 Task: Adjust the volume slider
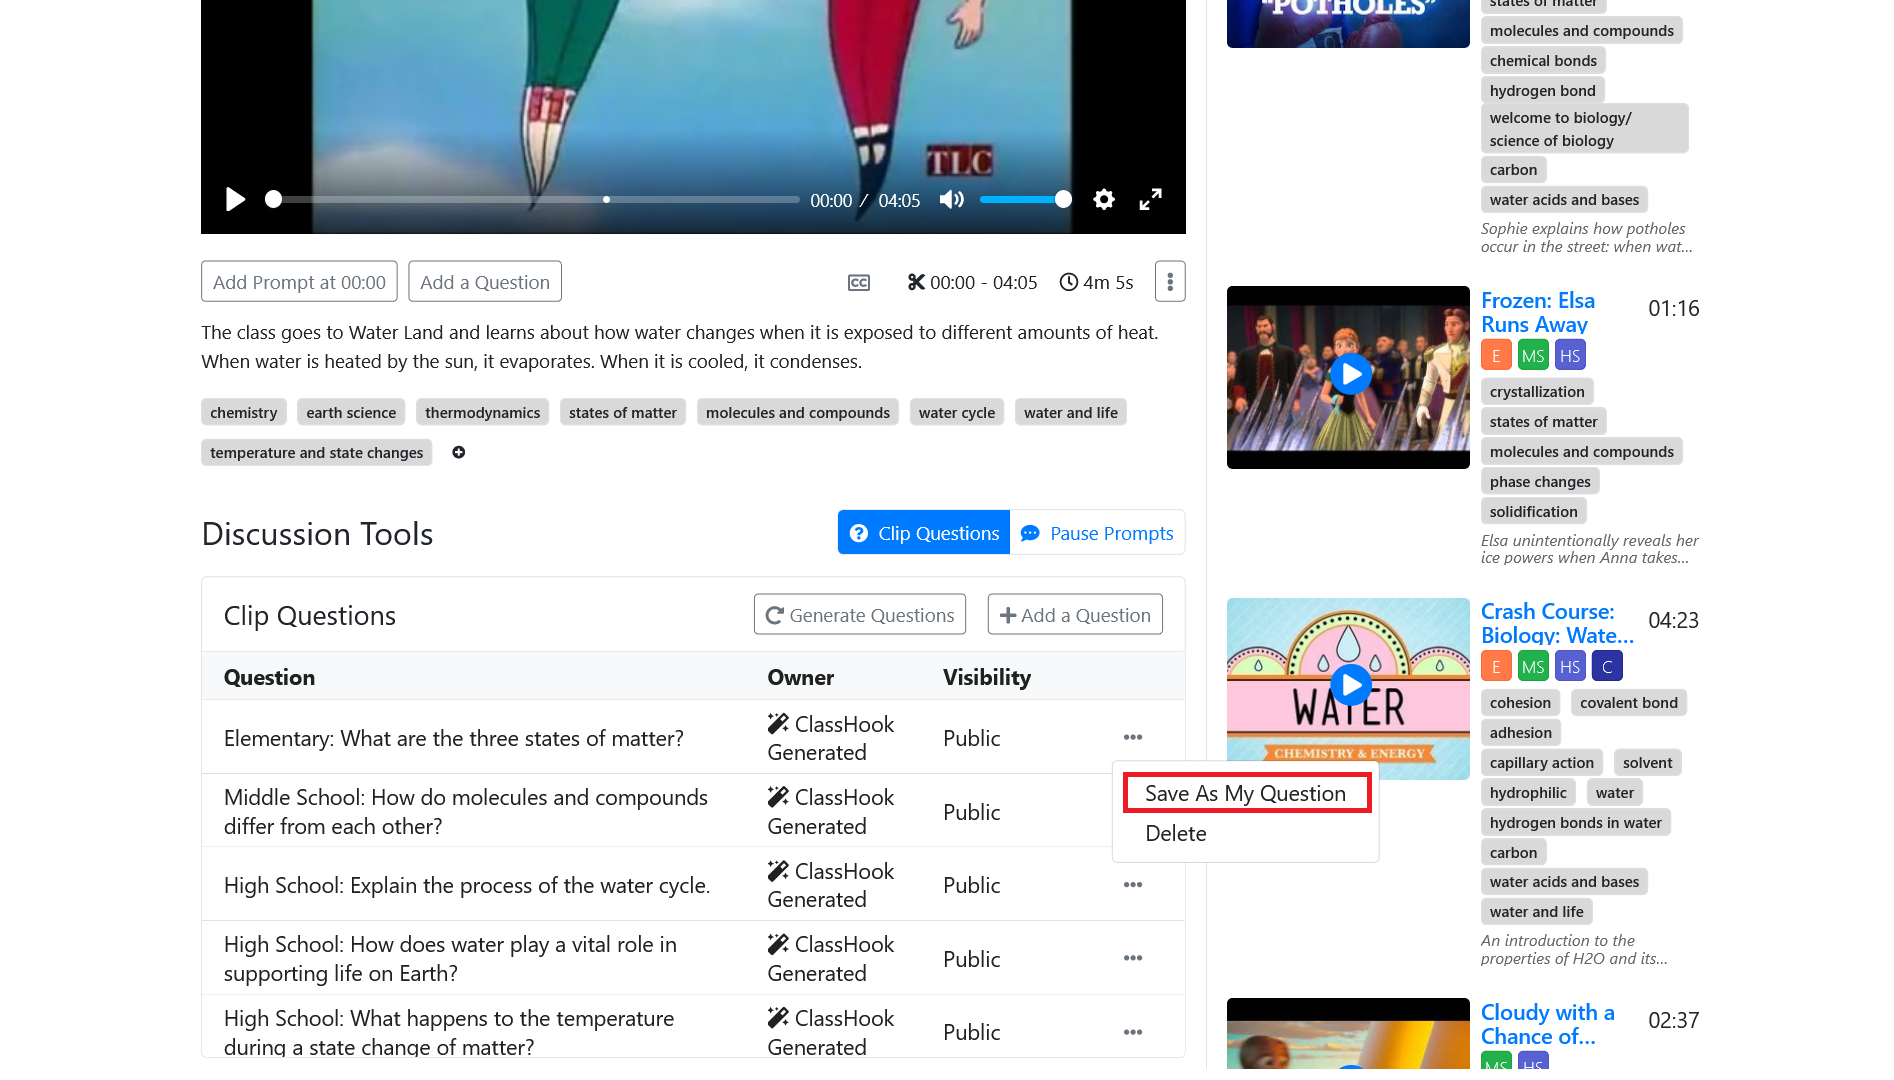tap(1025, 200)
